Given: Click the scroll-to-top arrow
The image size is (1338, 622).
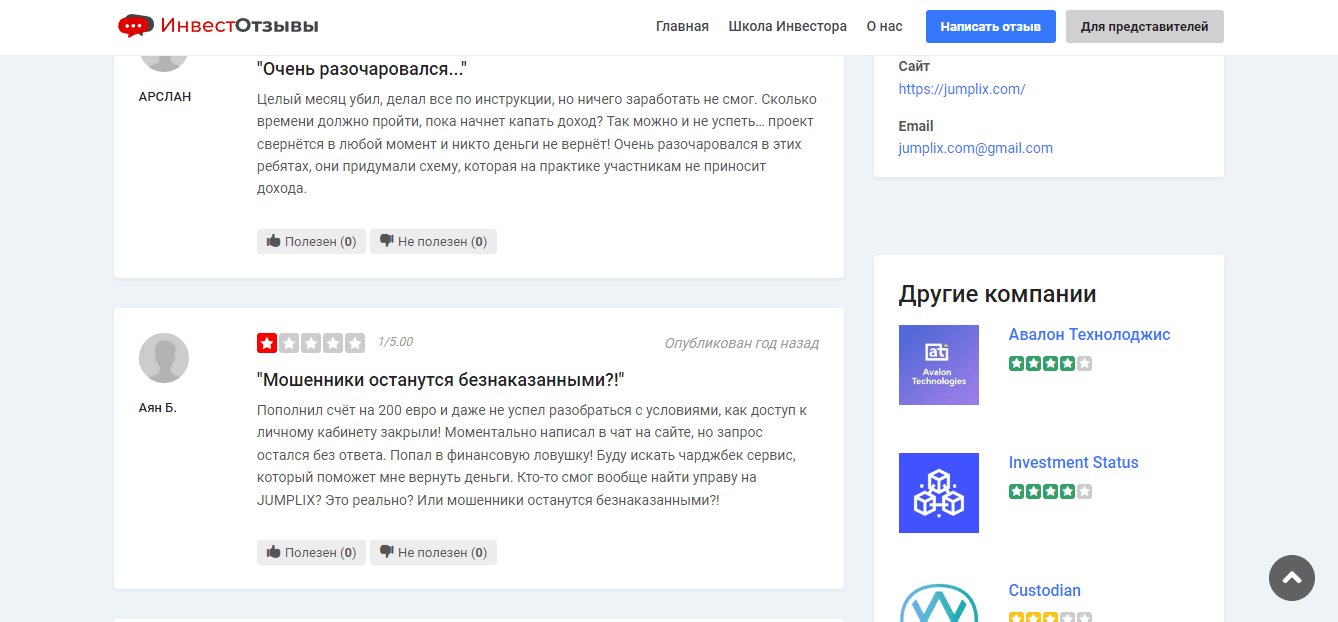Looking at the screenshot, I should (1291, 578).
